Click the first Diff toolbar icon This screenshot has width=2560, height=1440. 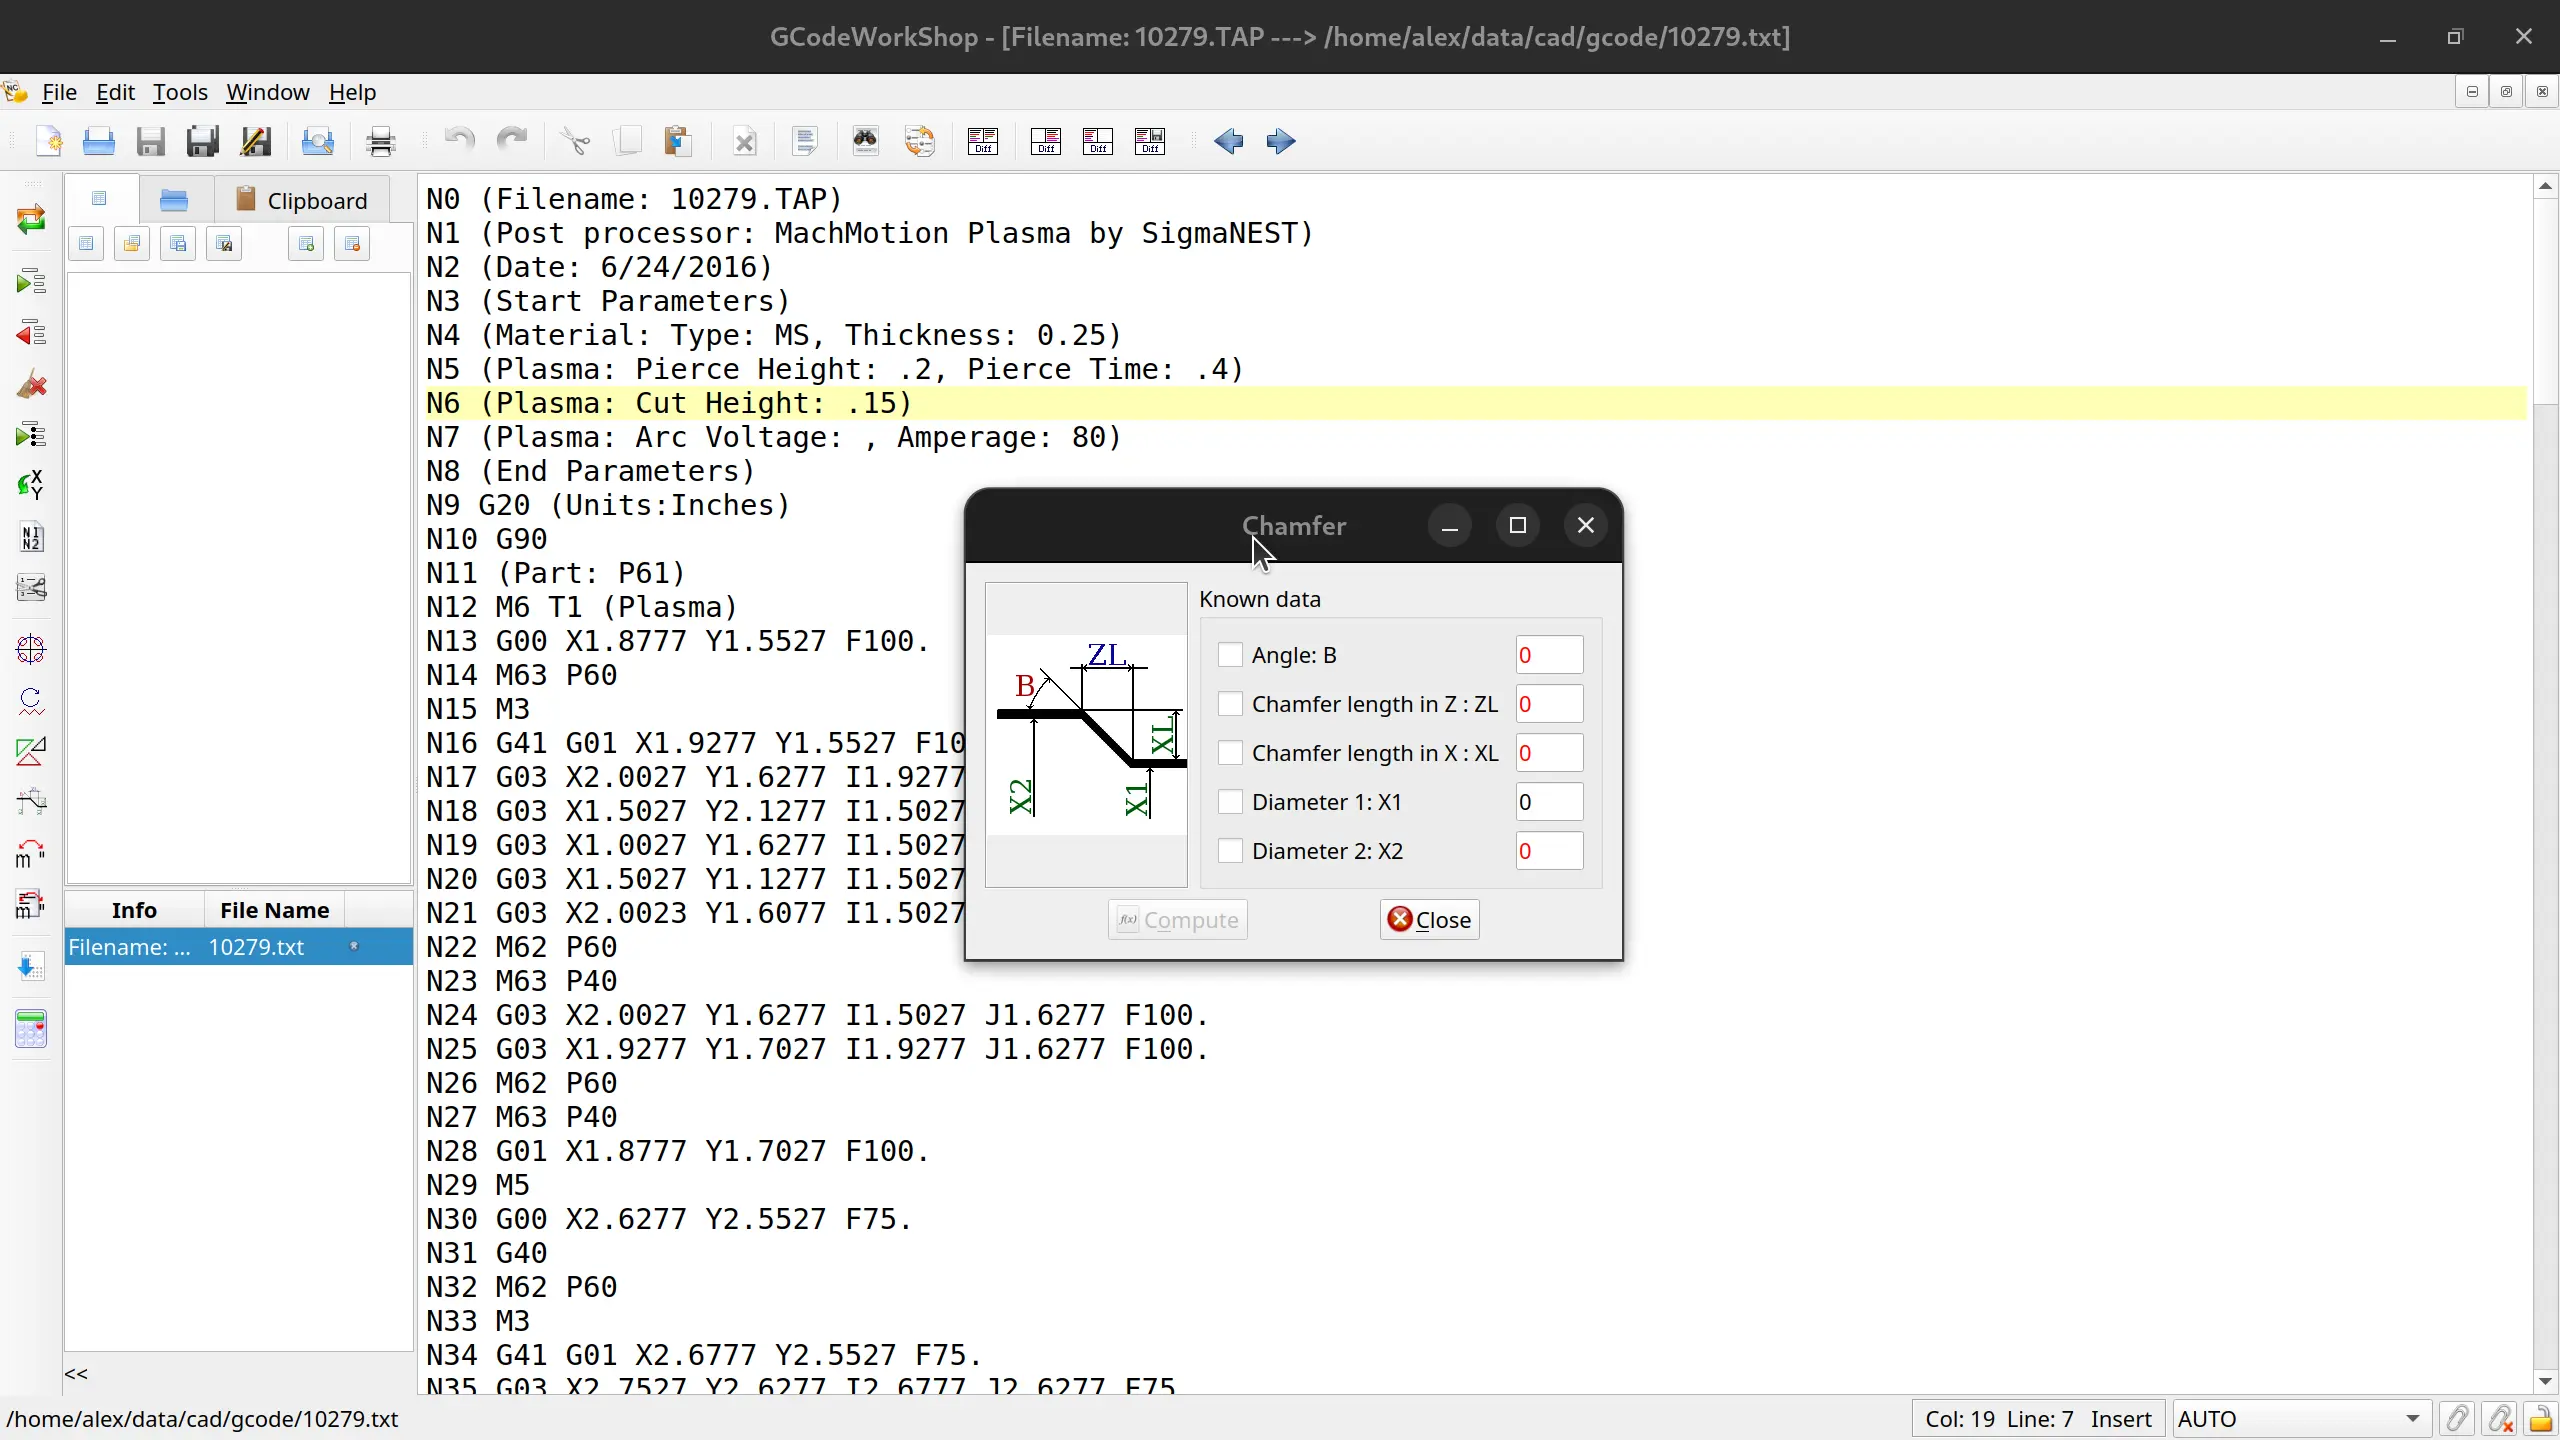(x=983, y=141)
